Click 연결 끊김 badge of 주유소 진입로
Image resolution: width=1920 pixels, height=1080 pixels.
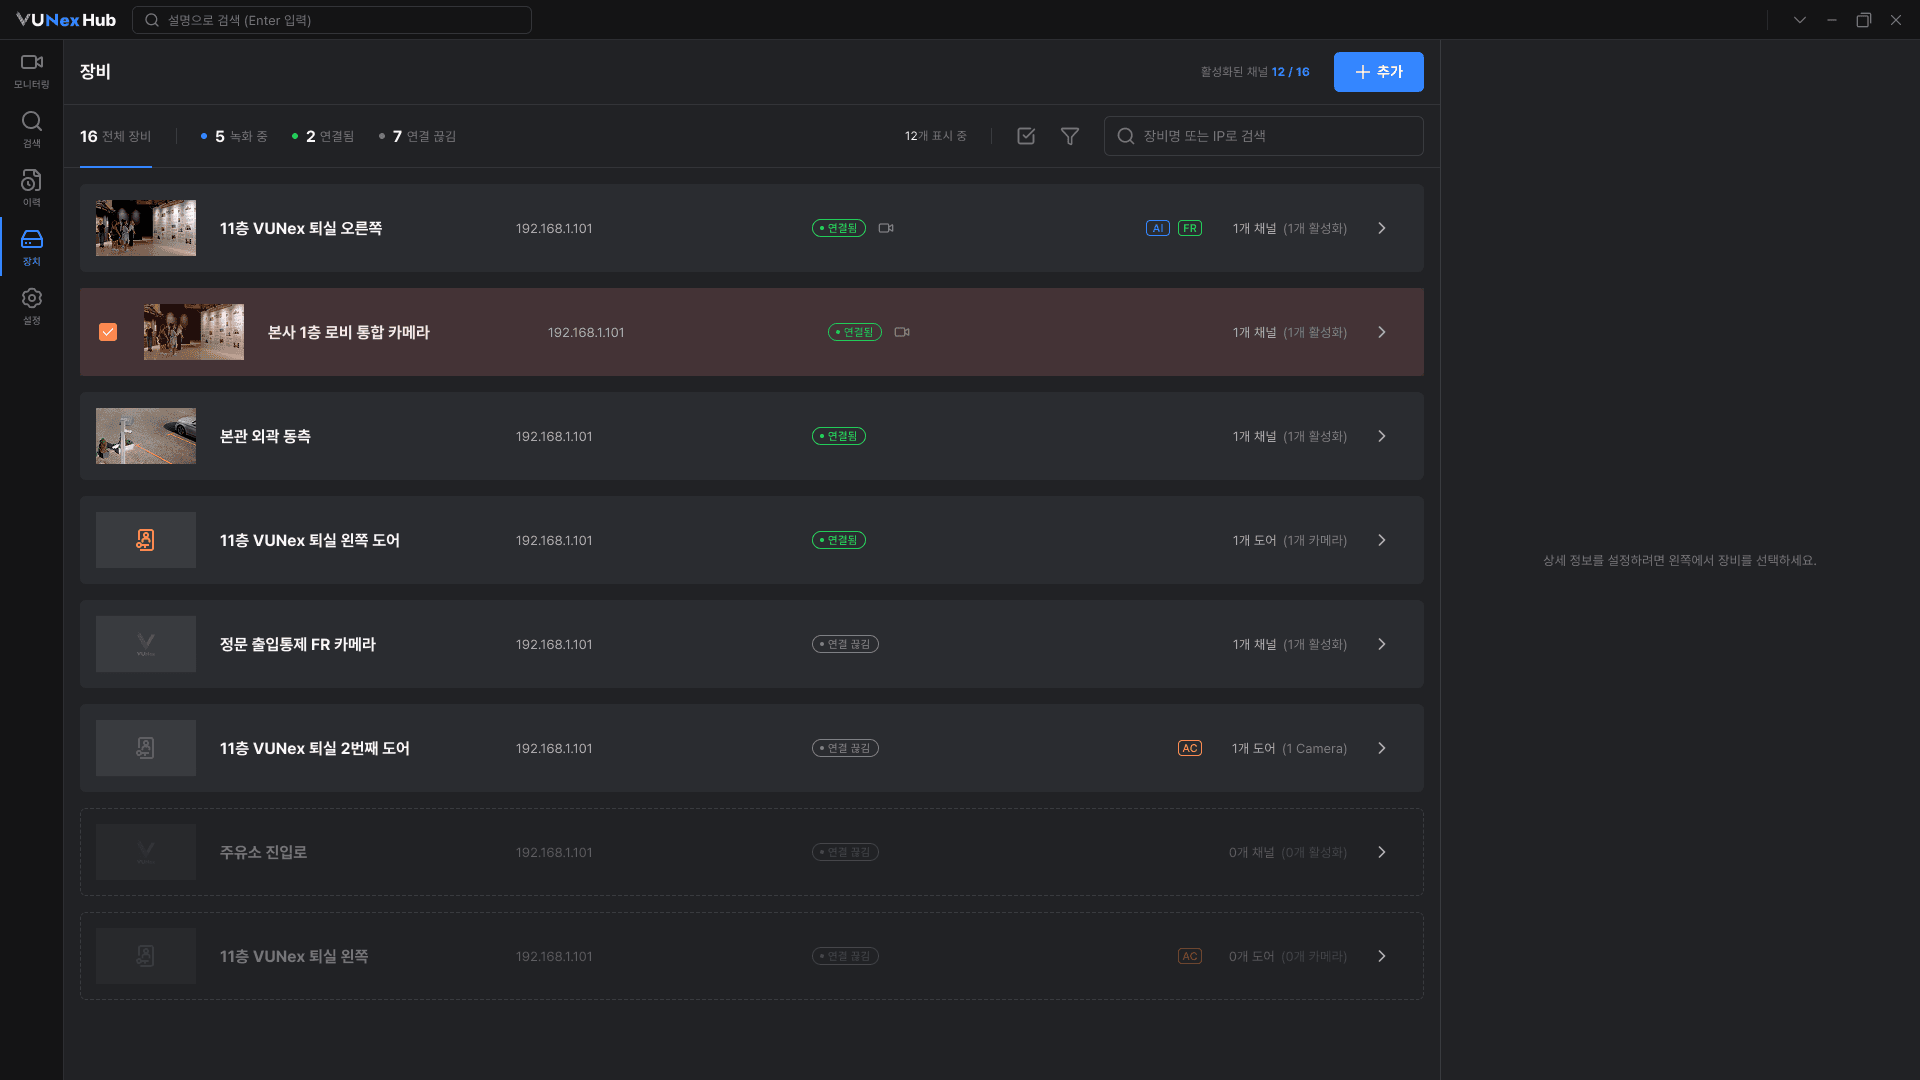click(x=845, y=852)
